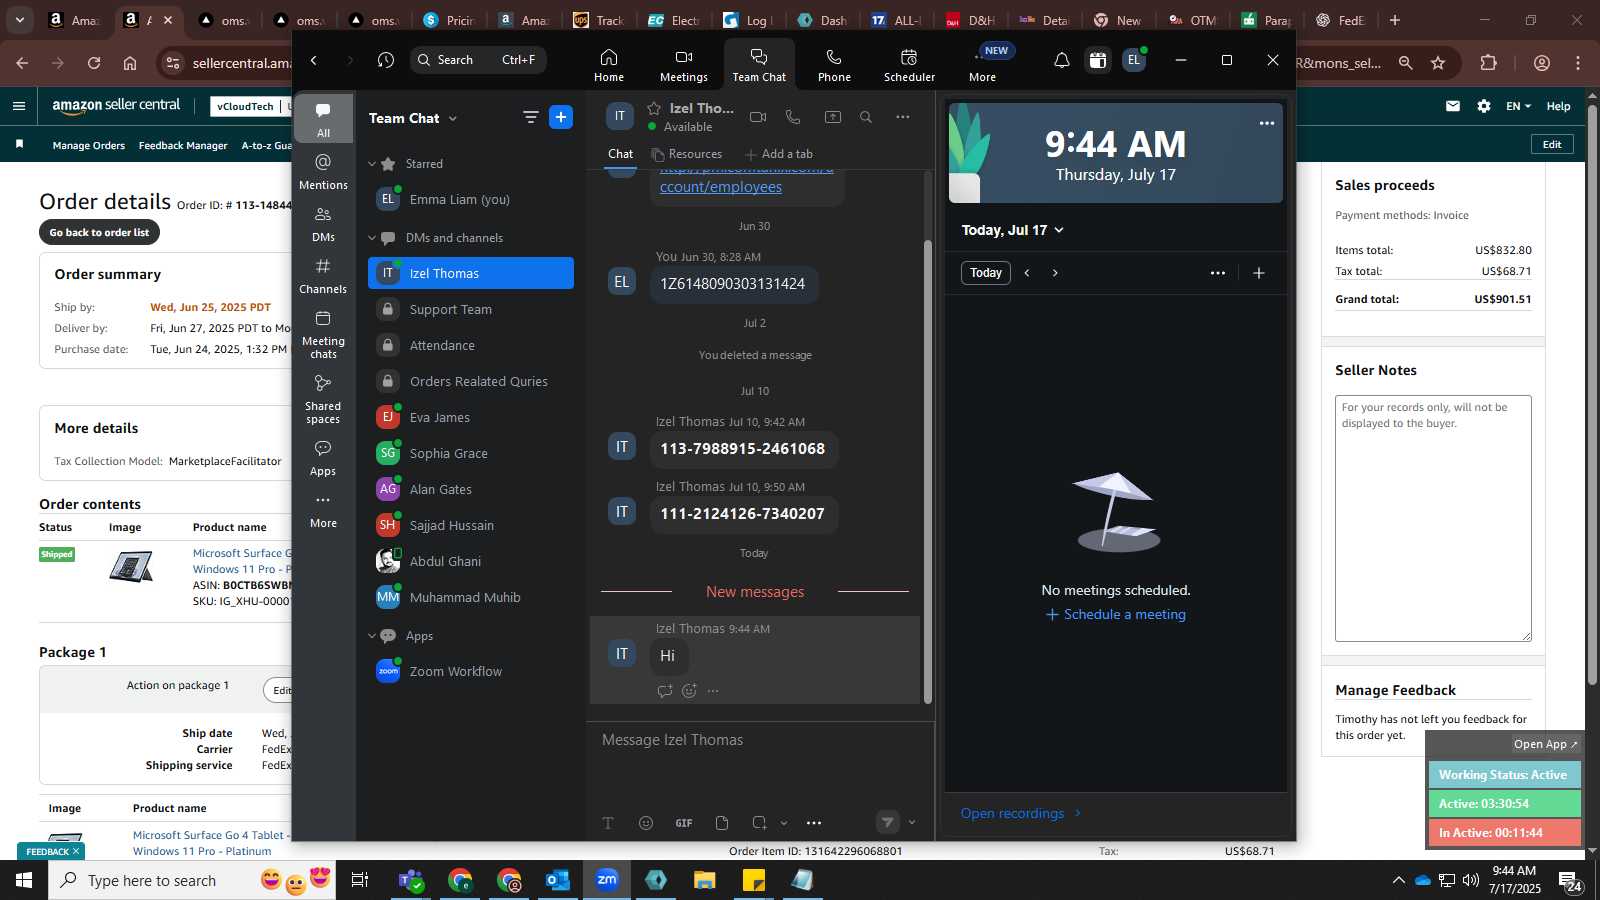This screenshot has height=900, width=1600.
Task: Open text formatting in composer
Action: [x=608, y=823]
